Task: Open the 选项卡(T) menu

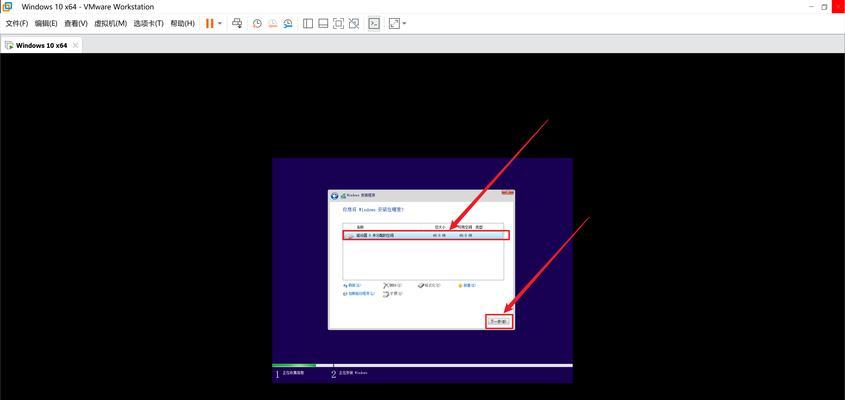Action: point(149,24)
